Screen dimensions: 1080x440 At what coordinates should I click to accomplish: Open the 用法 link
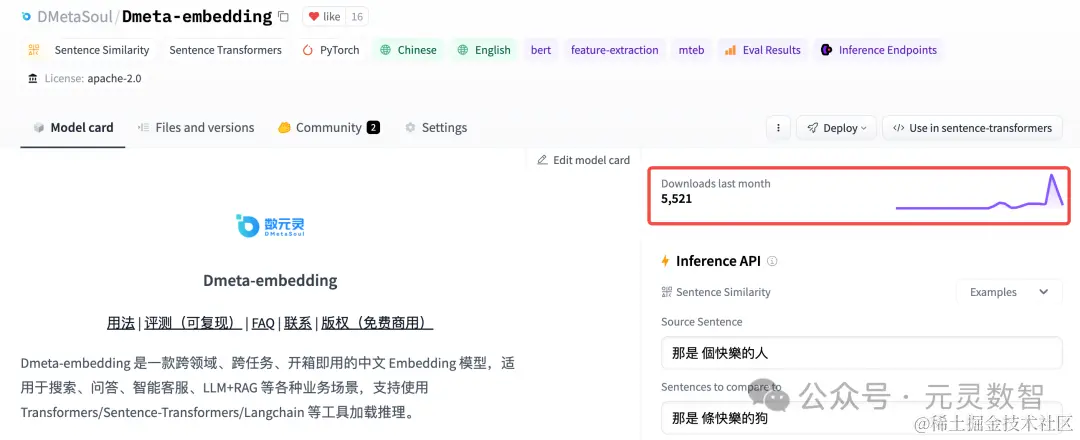click(121, 323)
